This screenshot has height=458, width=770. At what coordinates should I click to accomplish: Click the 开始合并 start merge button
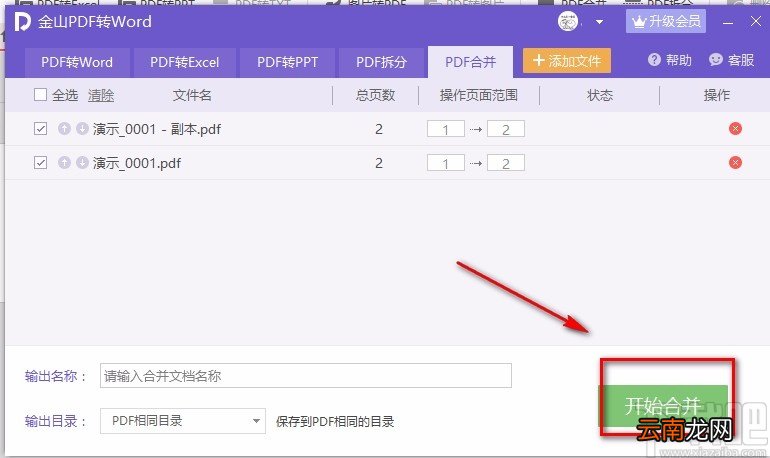[x=663, y=406]
